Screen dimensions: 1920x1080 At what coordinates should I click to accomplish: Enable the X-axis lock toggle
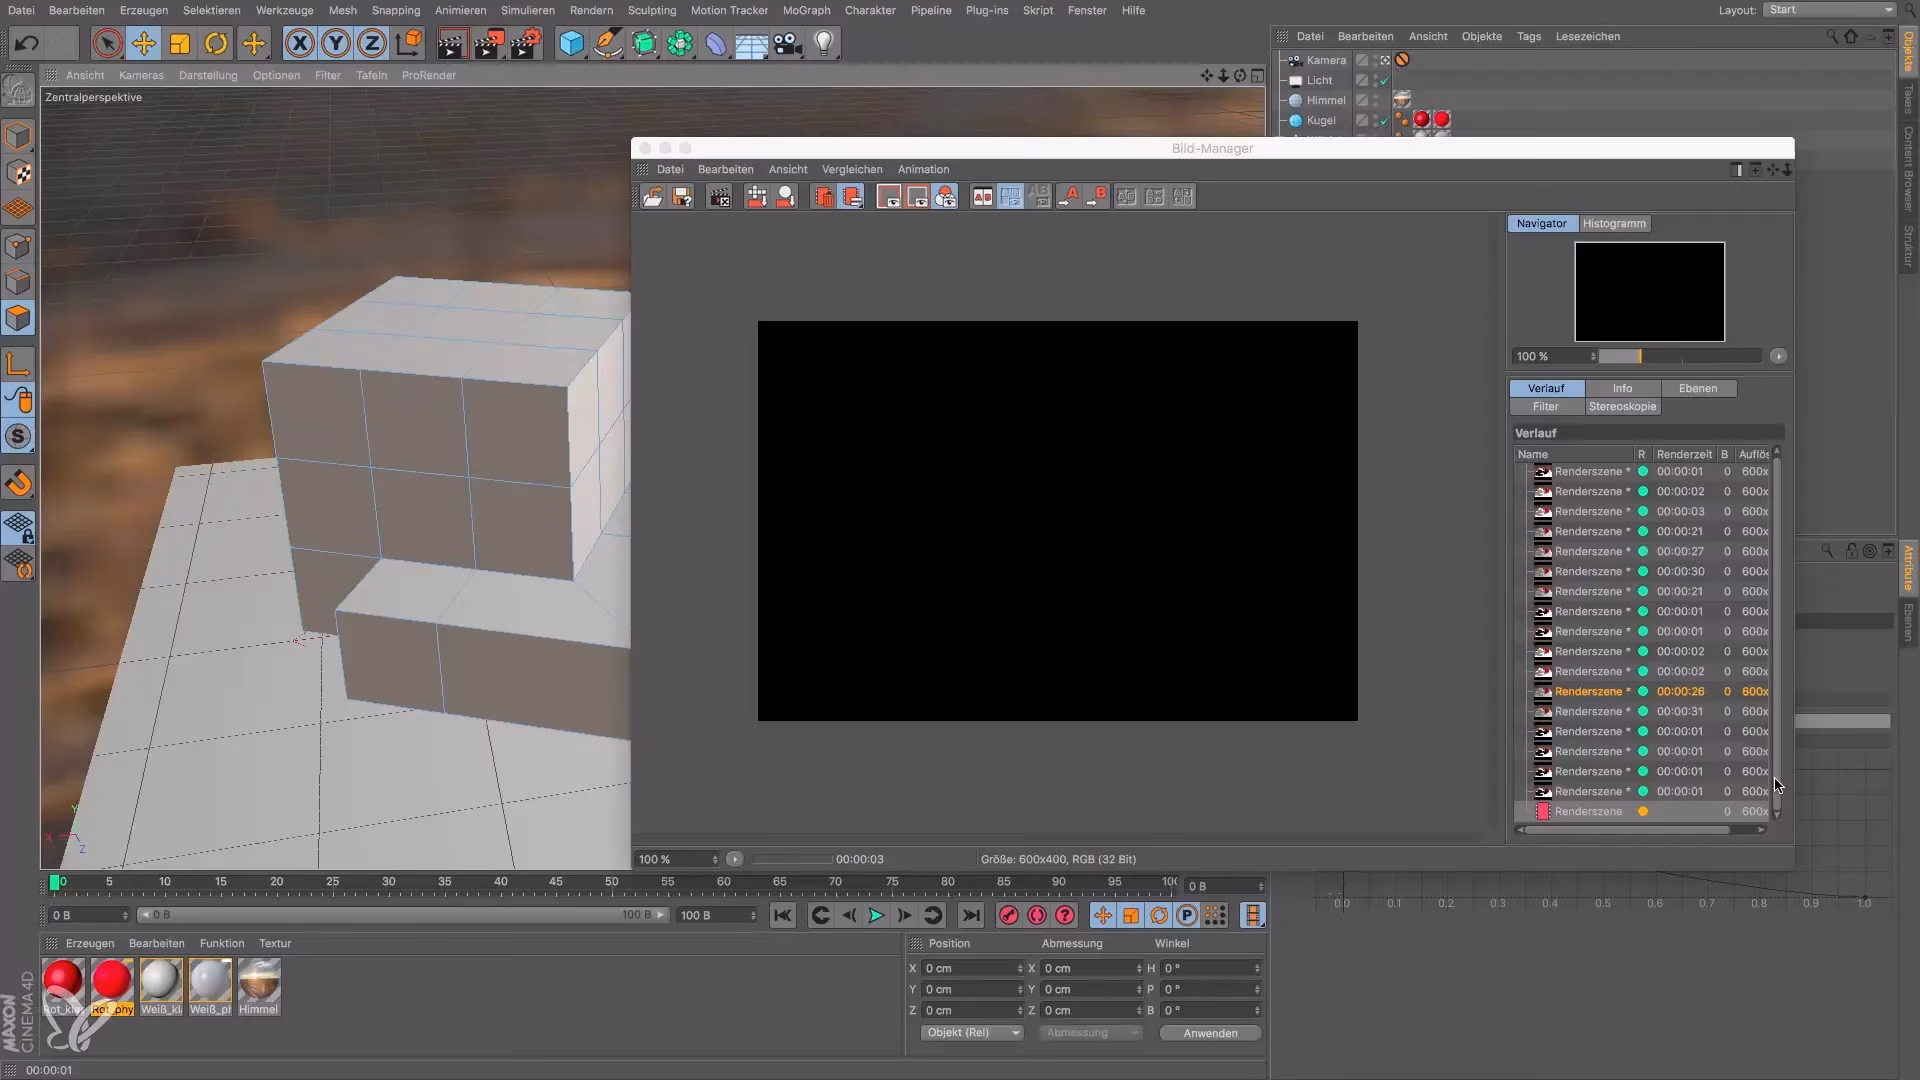click(299, 43)
